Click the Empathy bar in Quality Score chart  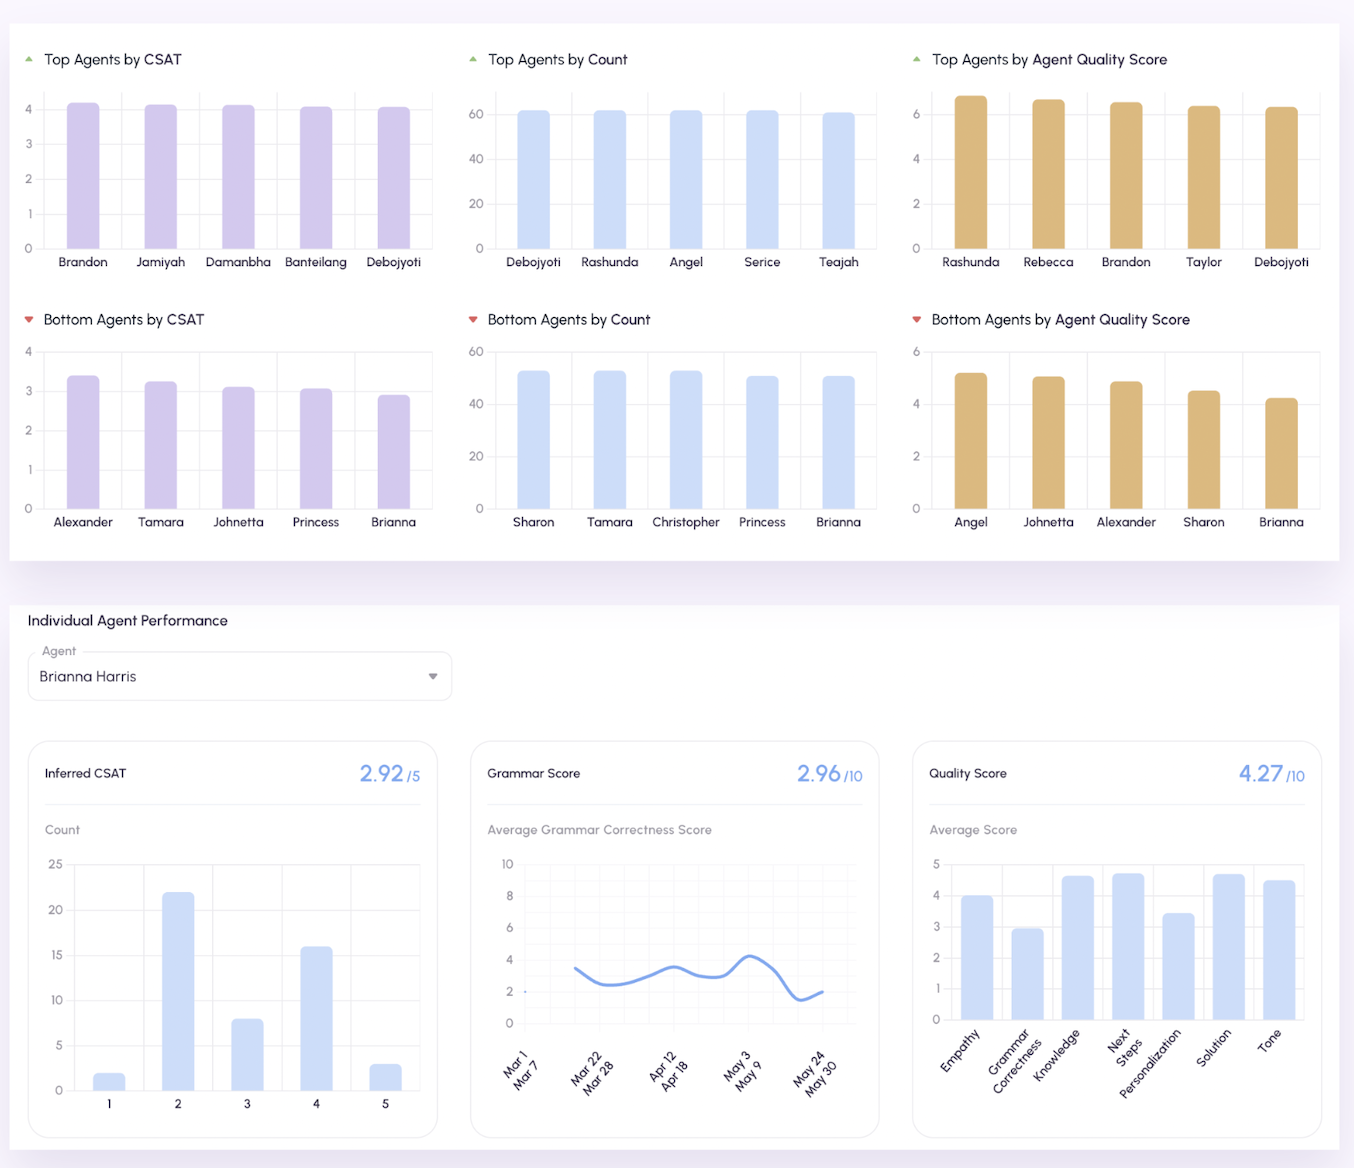[x=977, y=958]
